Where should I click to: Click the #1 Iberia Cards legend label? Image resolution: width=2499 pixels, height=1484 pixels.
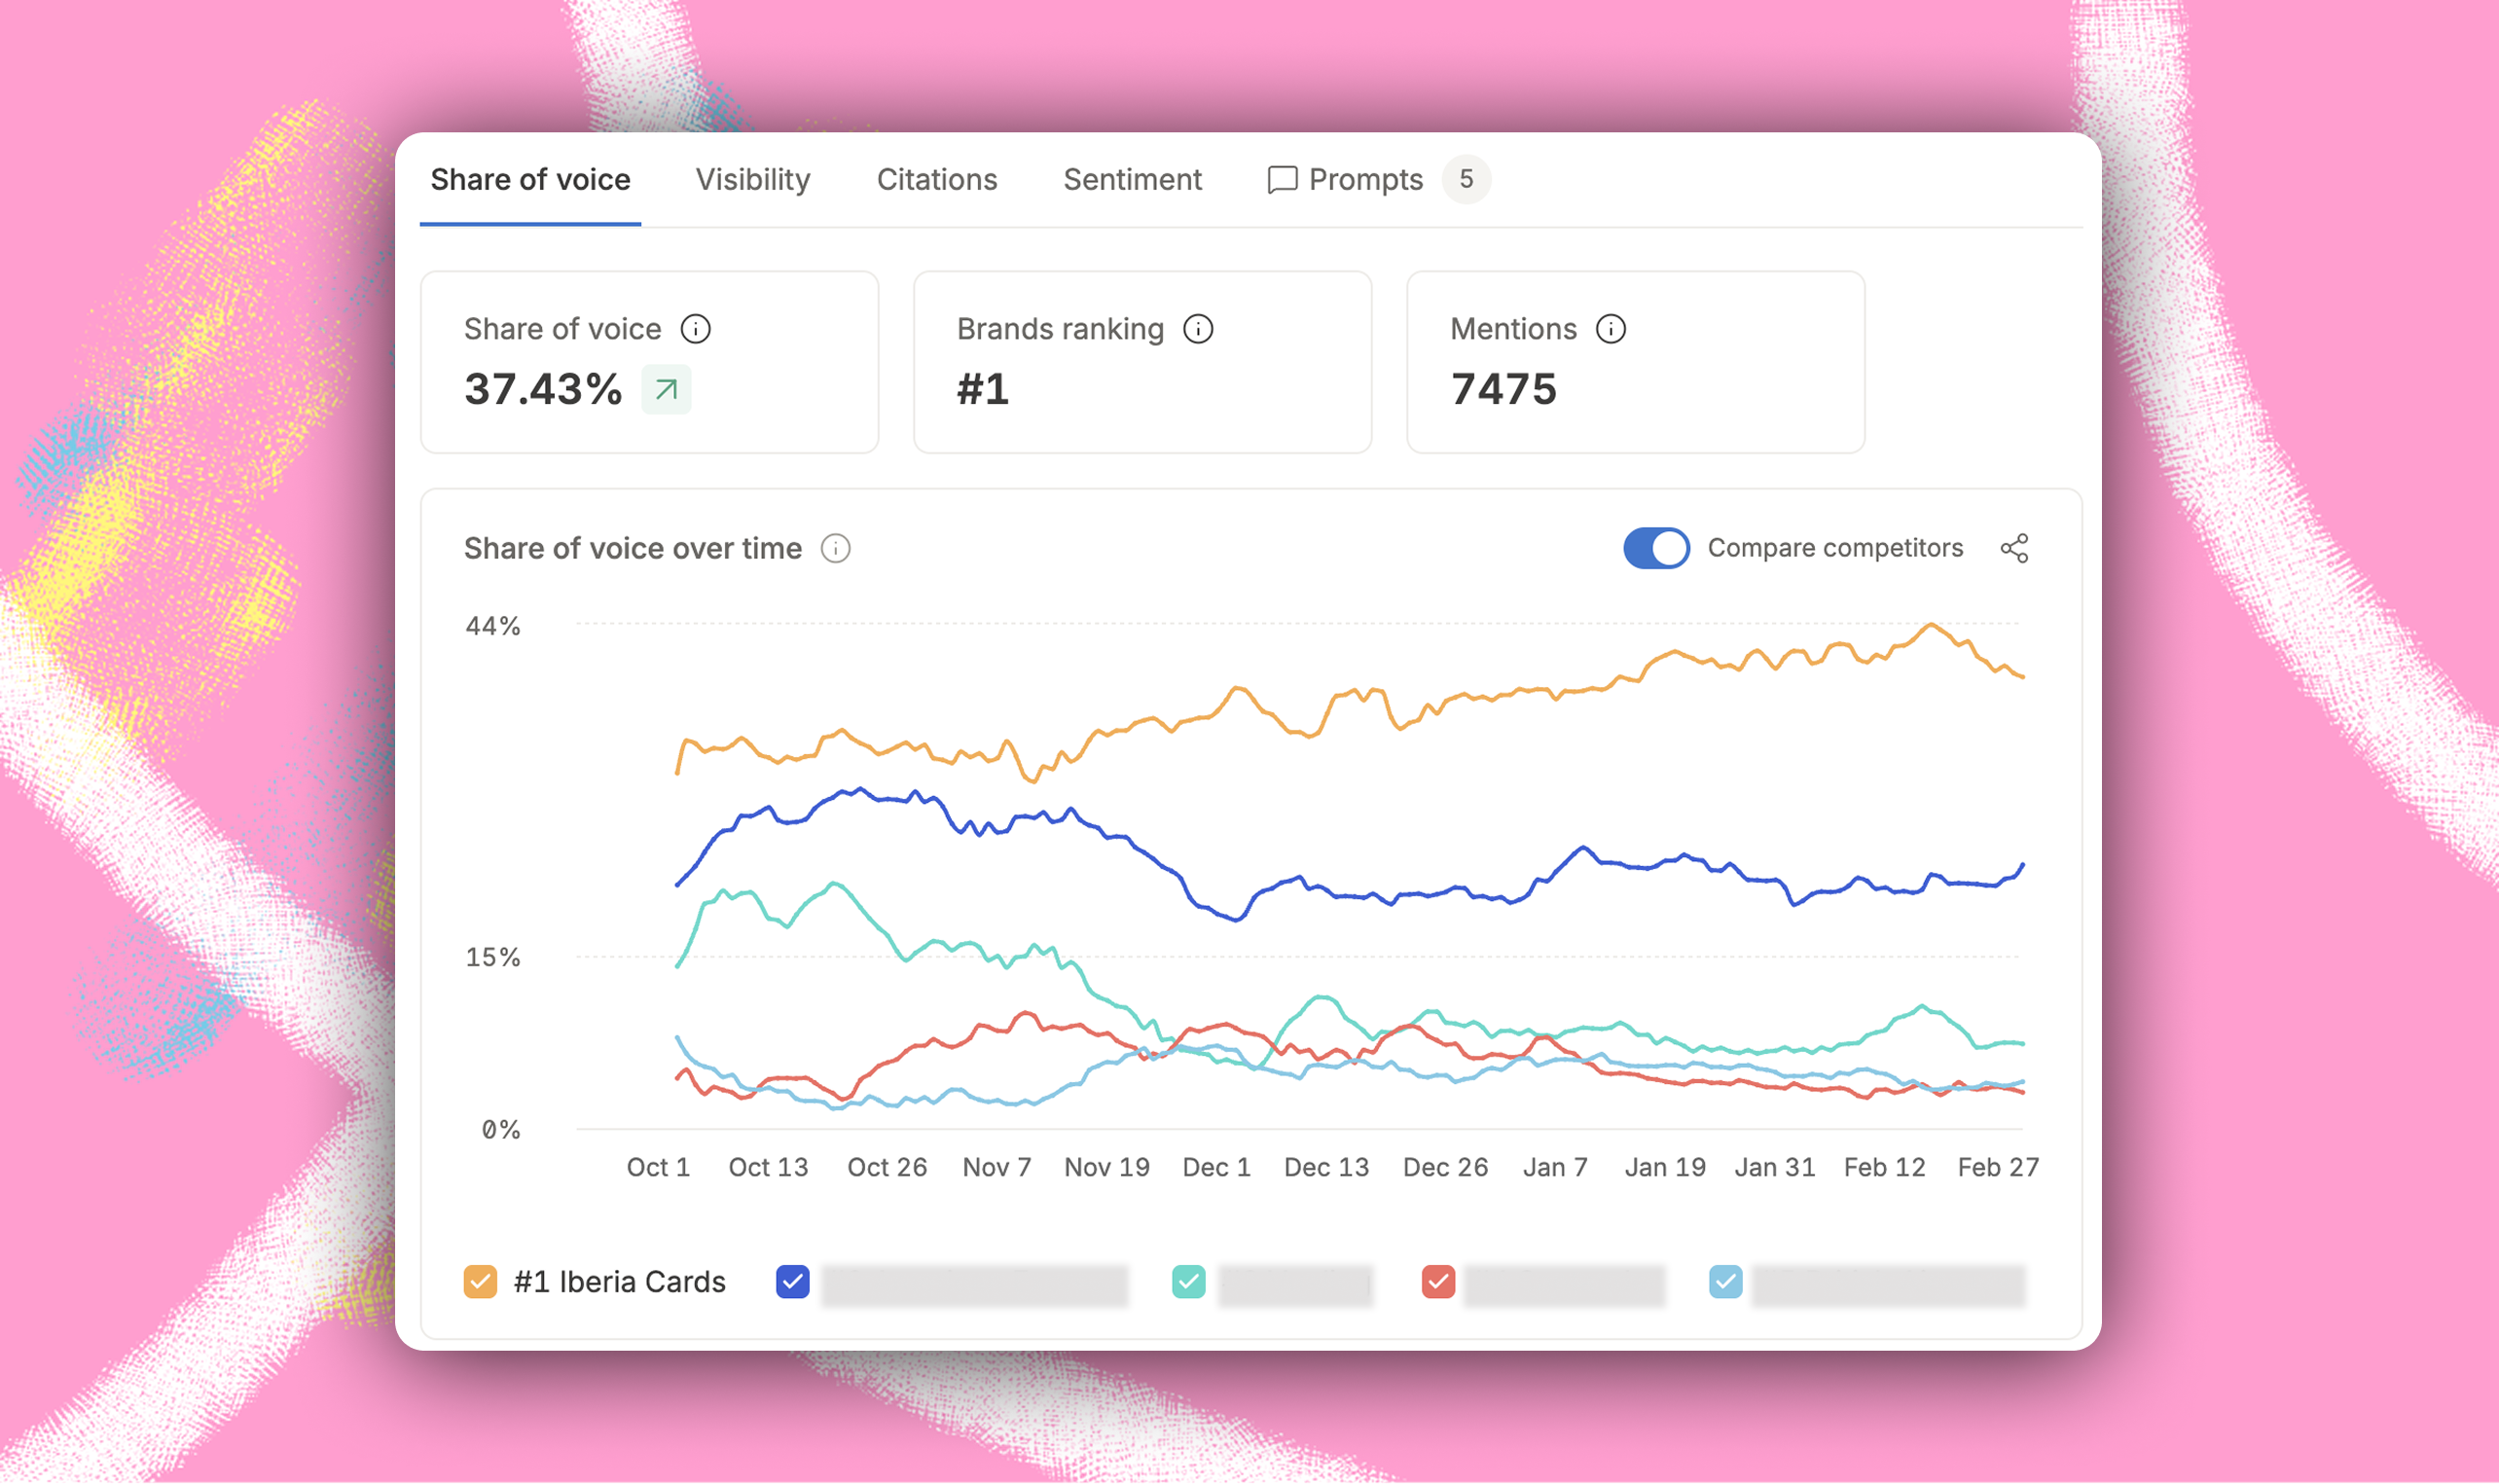[619, 1282]
